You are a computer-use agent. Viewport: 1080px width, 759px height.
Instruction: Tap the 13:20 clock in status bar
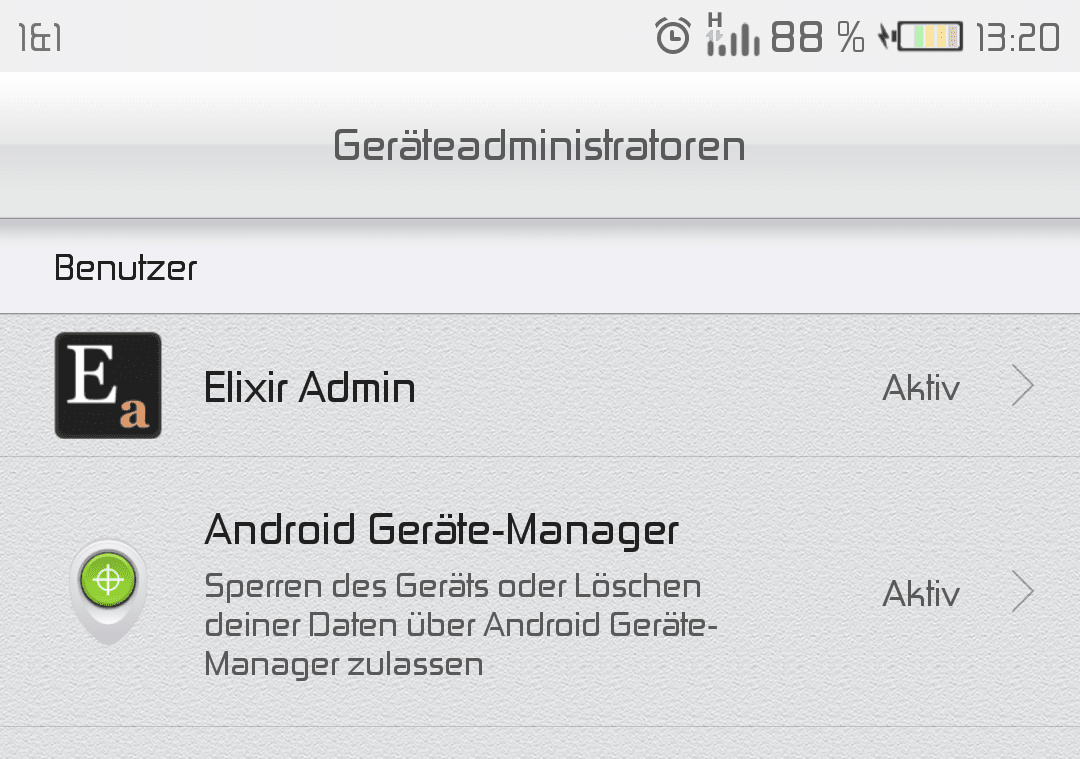(x=1017, y=37)
